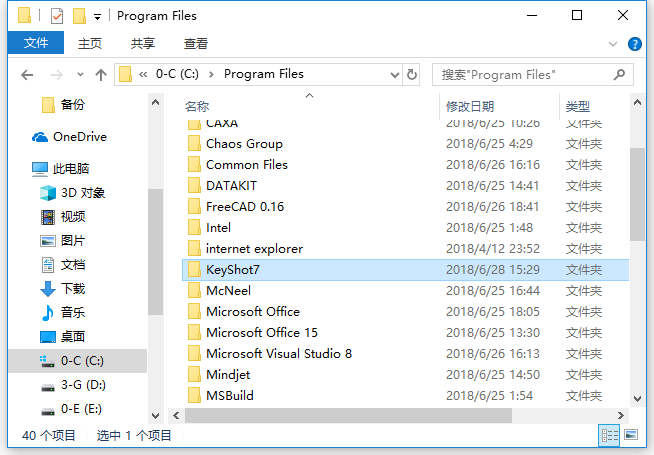Open the 文件 menu tab
The width and height of the screenshot is (654, 455).
[36, 43]
